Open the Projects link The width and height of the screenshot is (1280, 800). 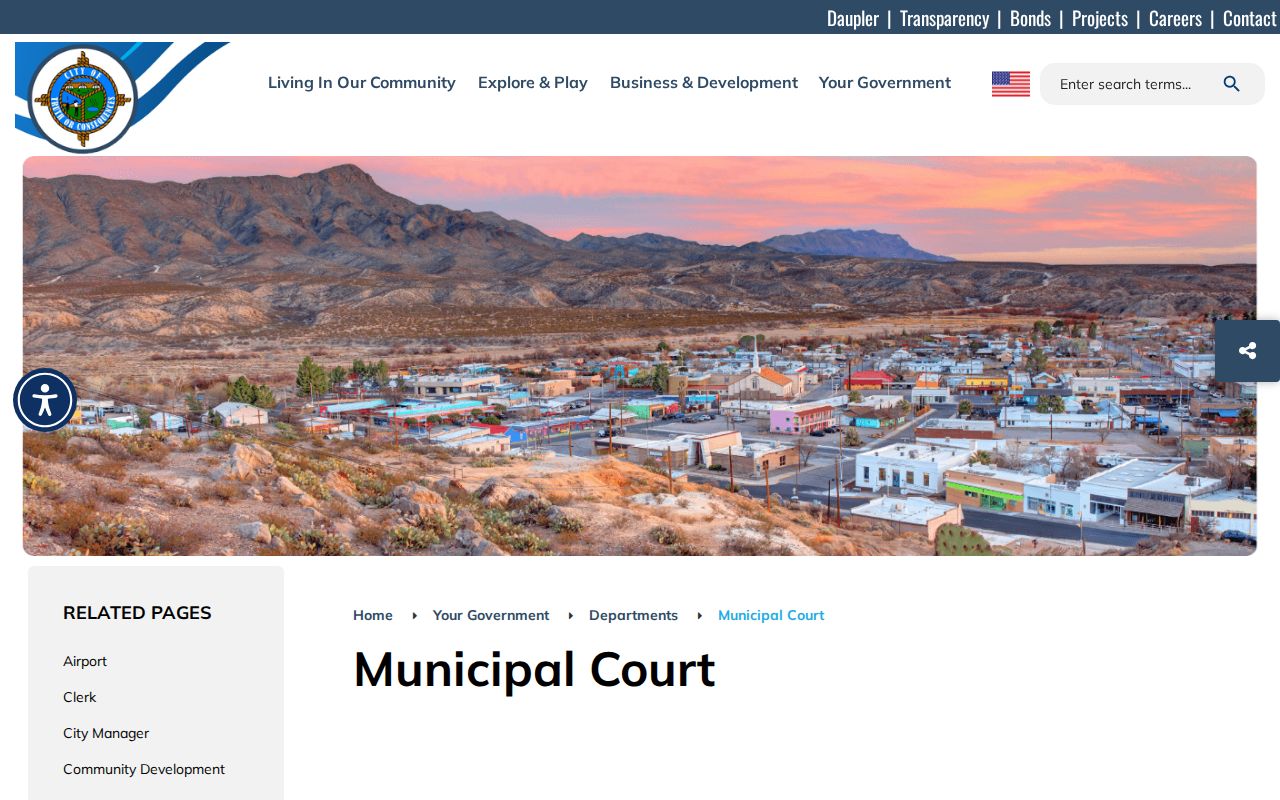click(1100, 18)
